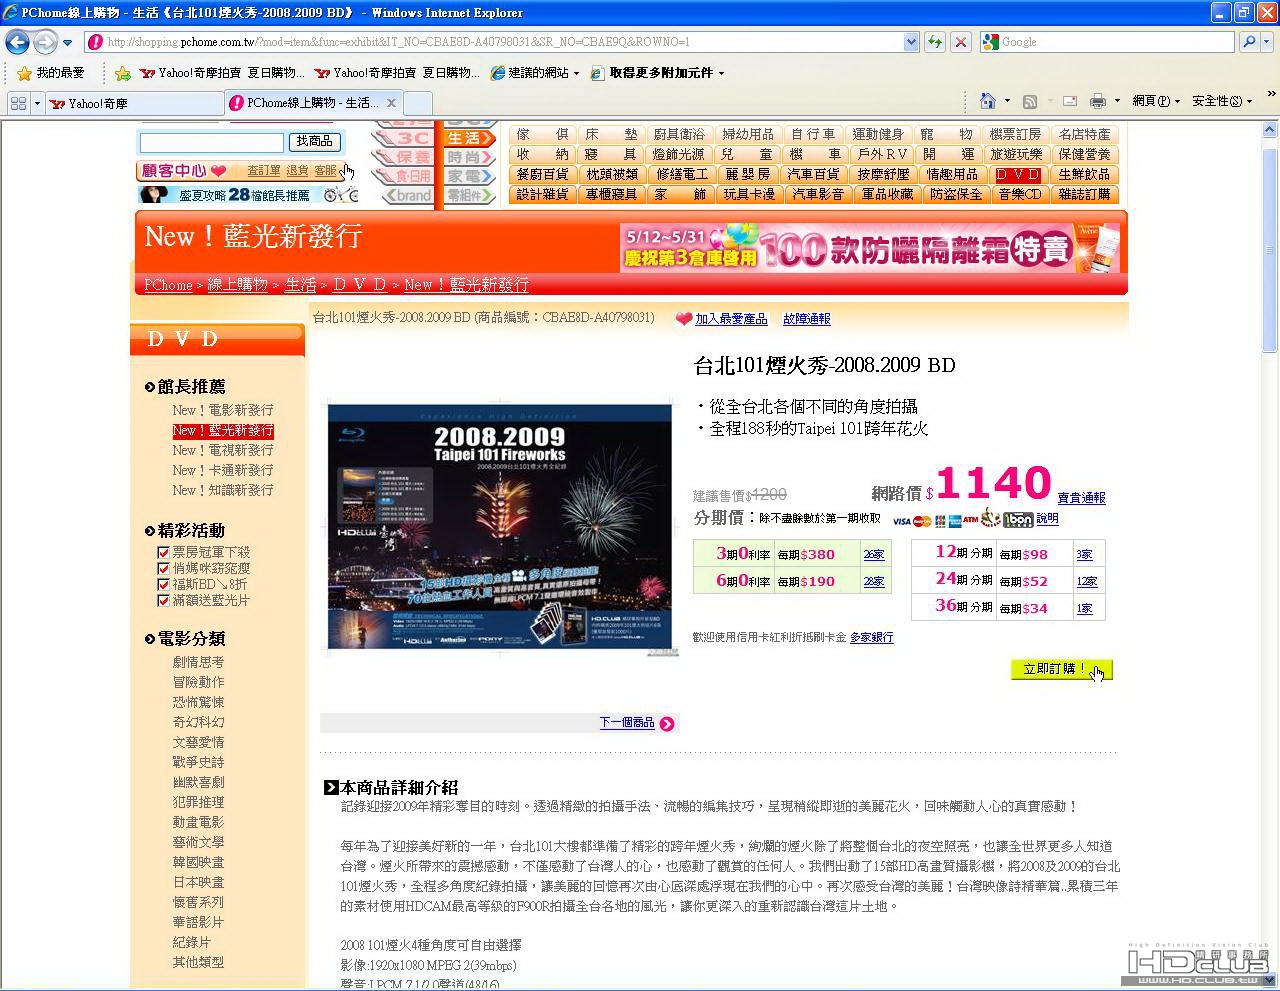Click the Print icon

click(1098, 101)
